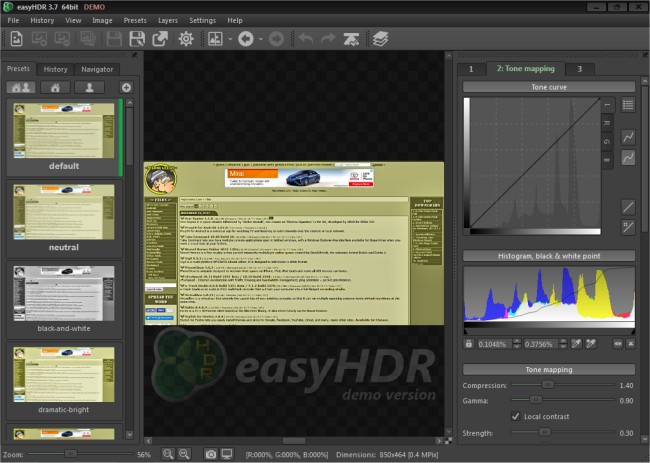Select the R channel on tone curve
The width and height of the screenshot is (650, 463).
[x=607, y=123]
